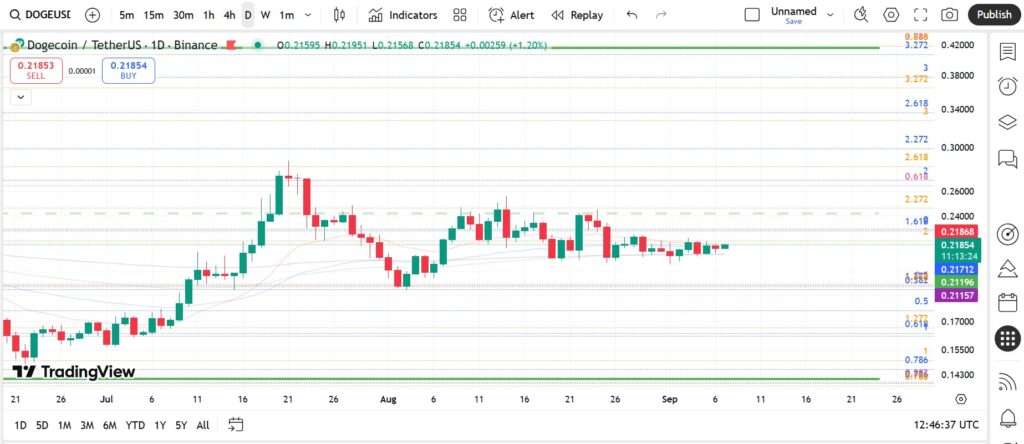Select the layout setup square icon
Viewport: 1024px width, 444px height.
click(752, 14)
